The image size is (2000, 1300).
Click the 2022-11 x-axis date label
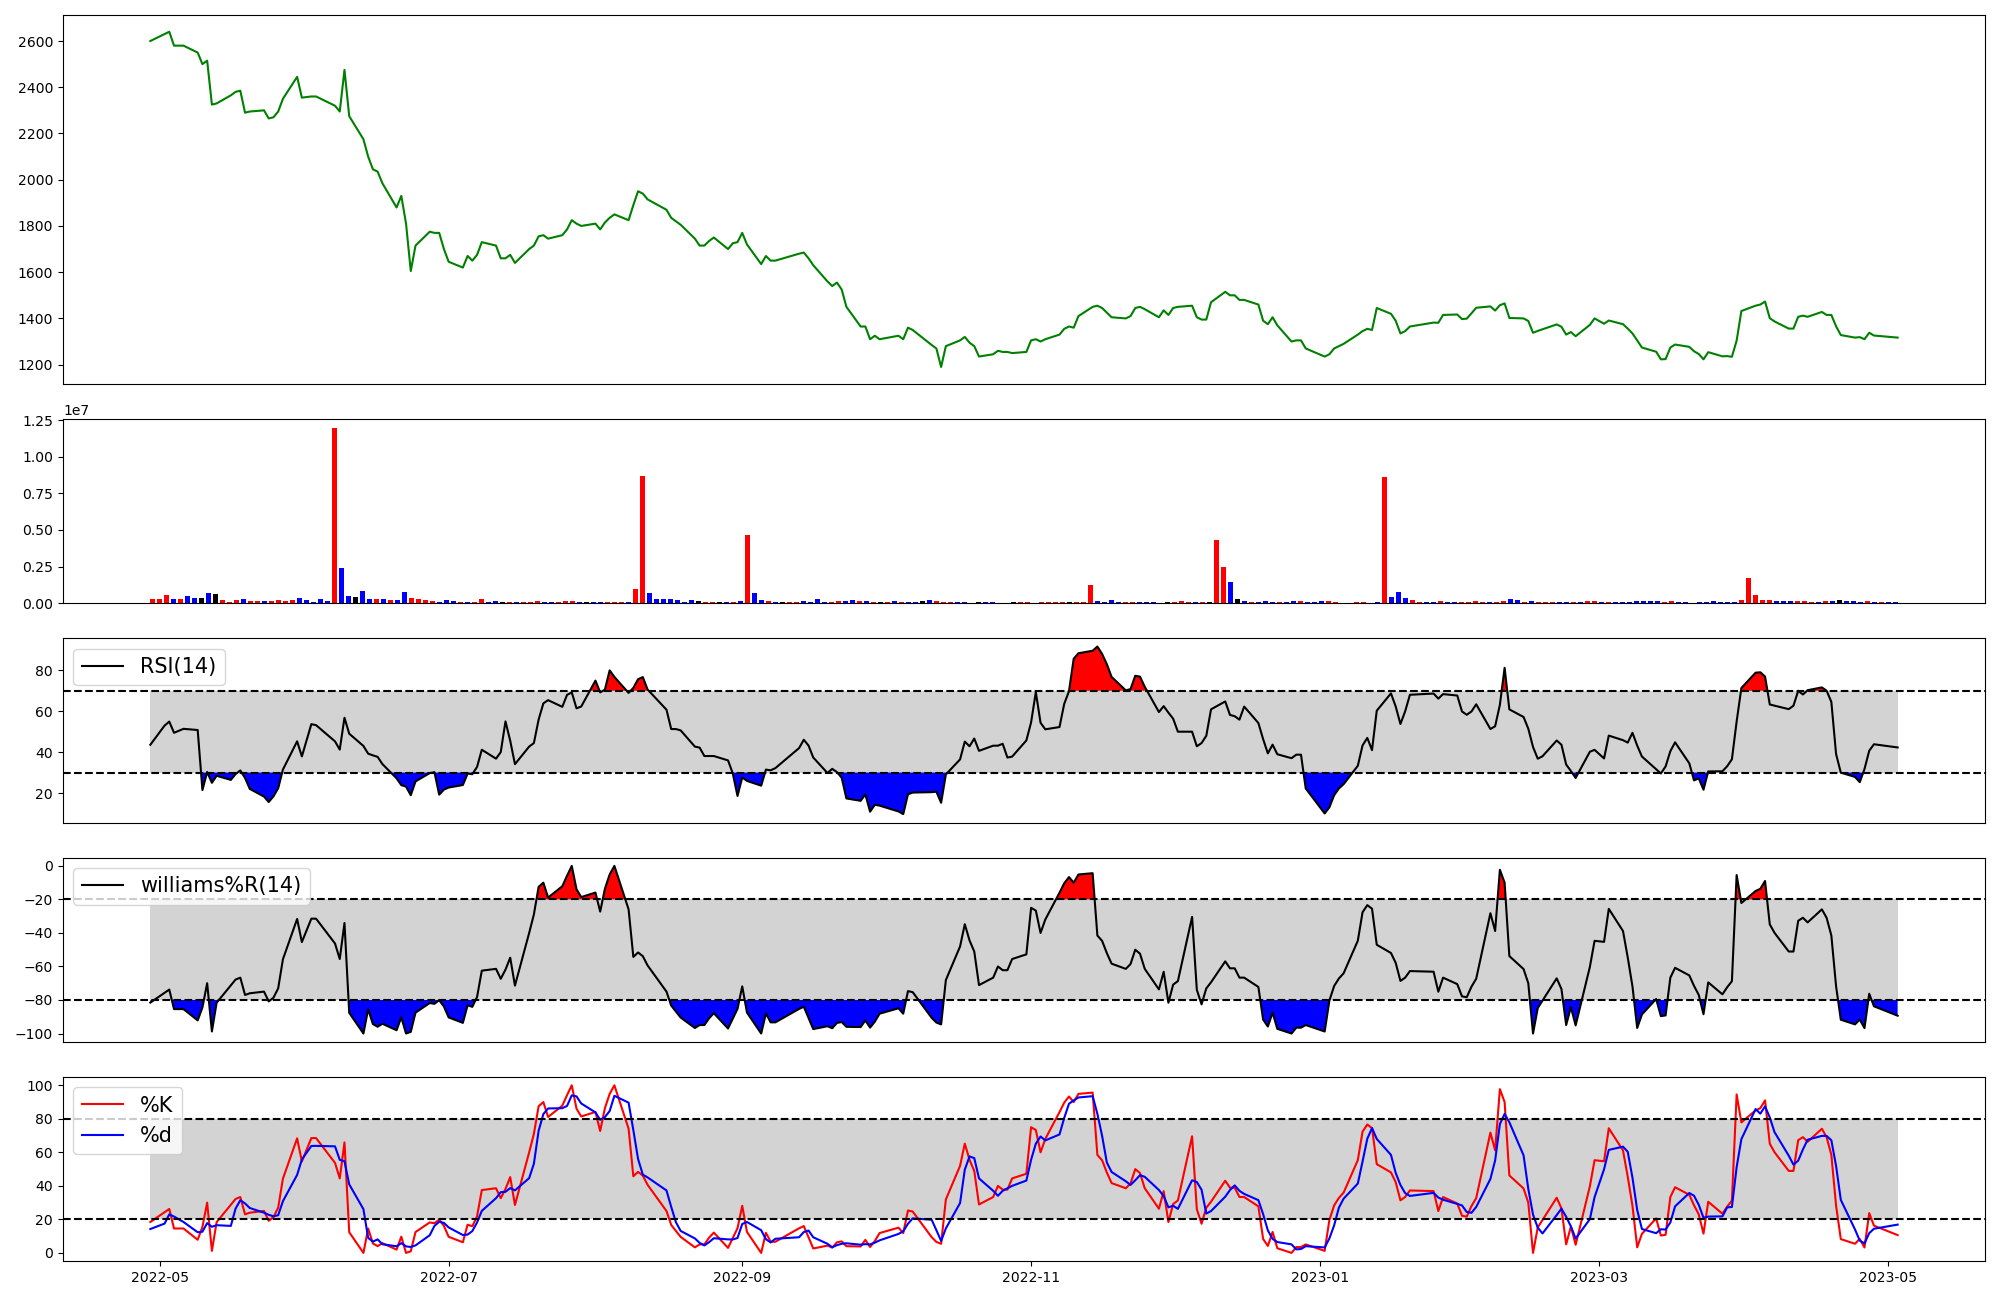1031,1277
